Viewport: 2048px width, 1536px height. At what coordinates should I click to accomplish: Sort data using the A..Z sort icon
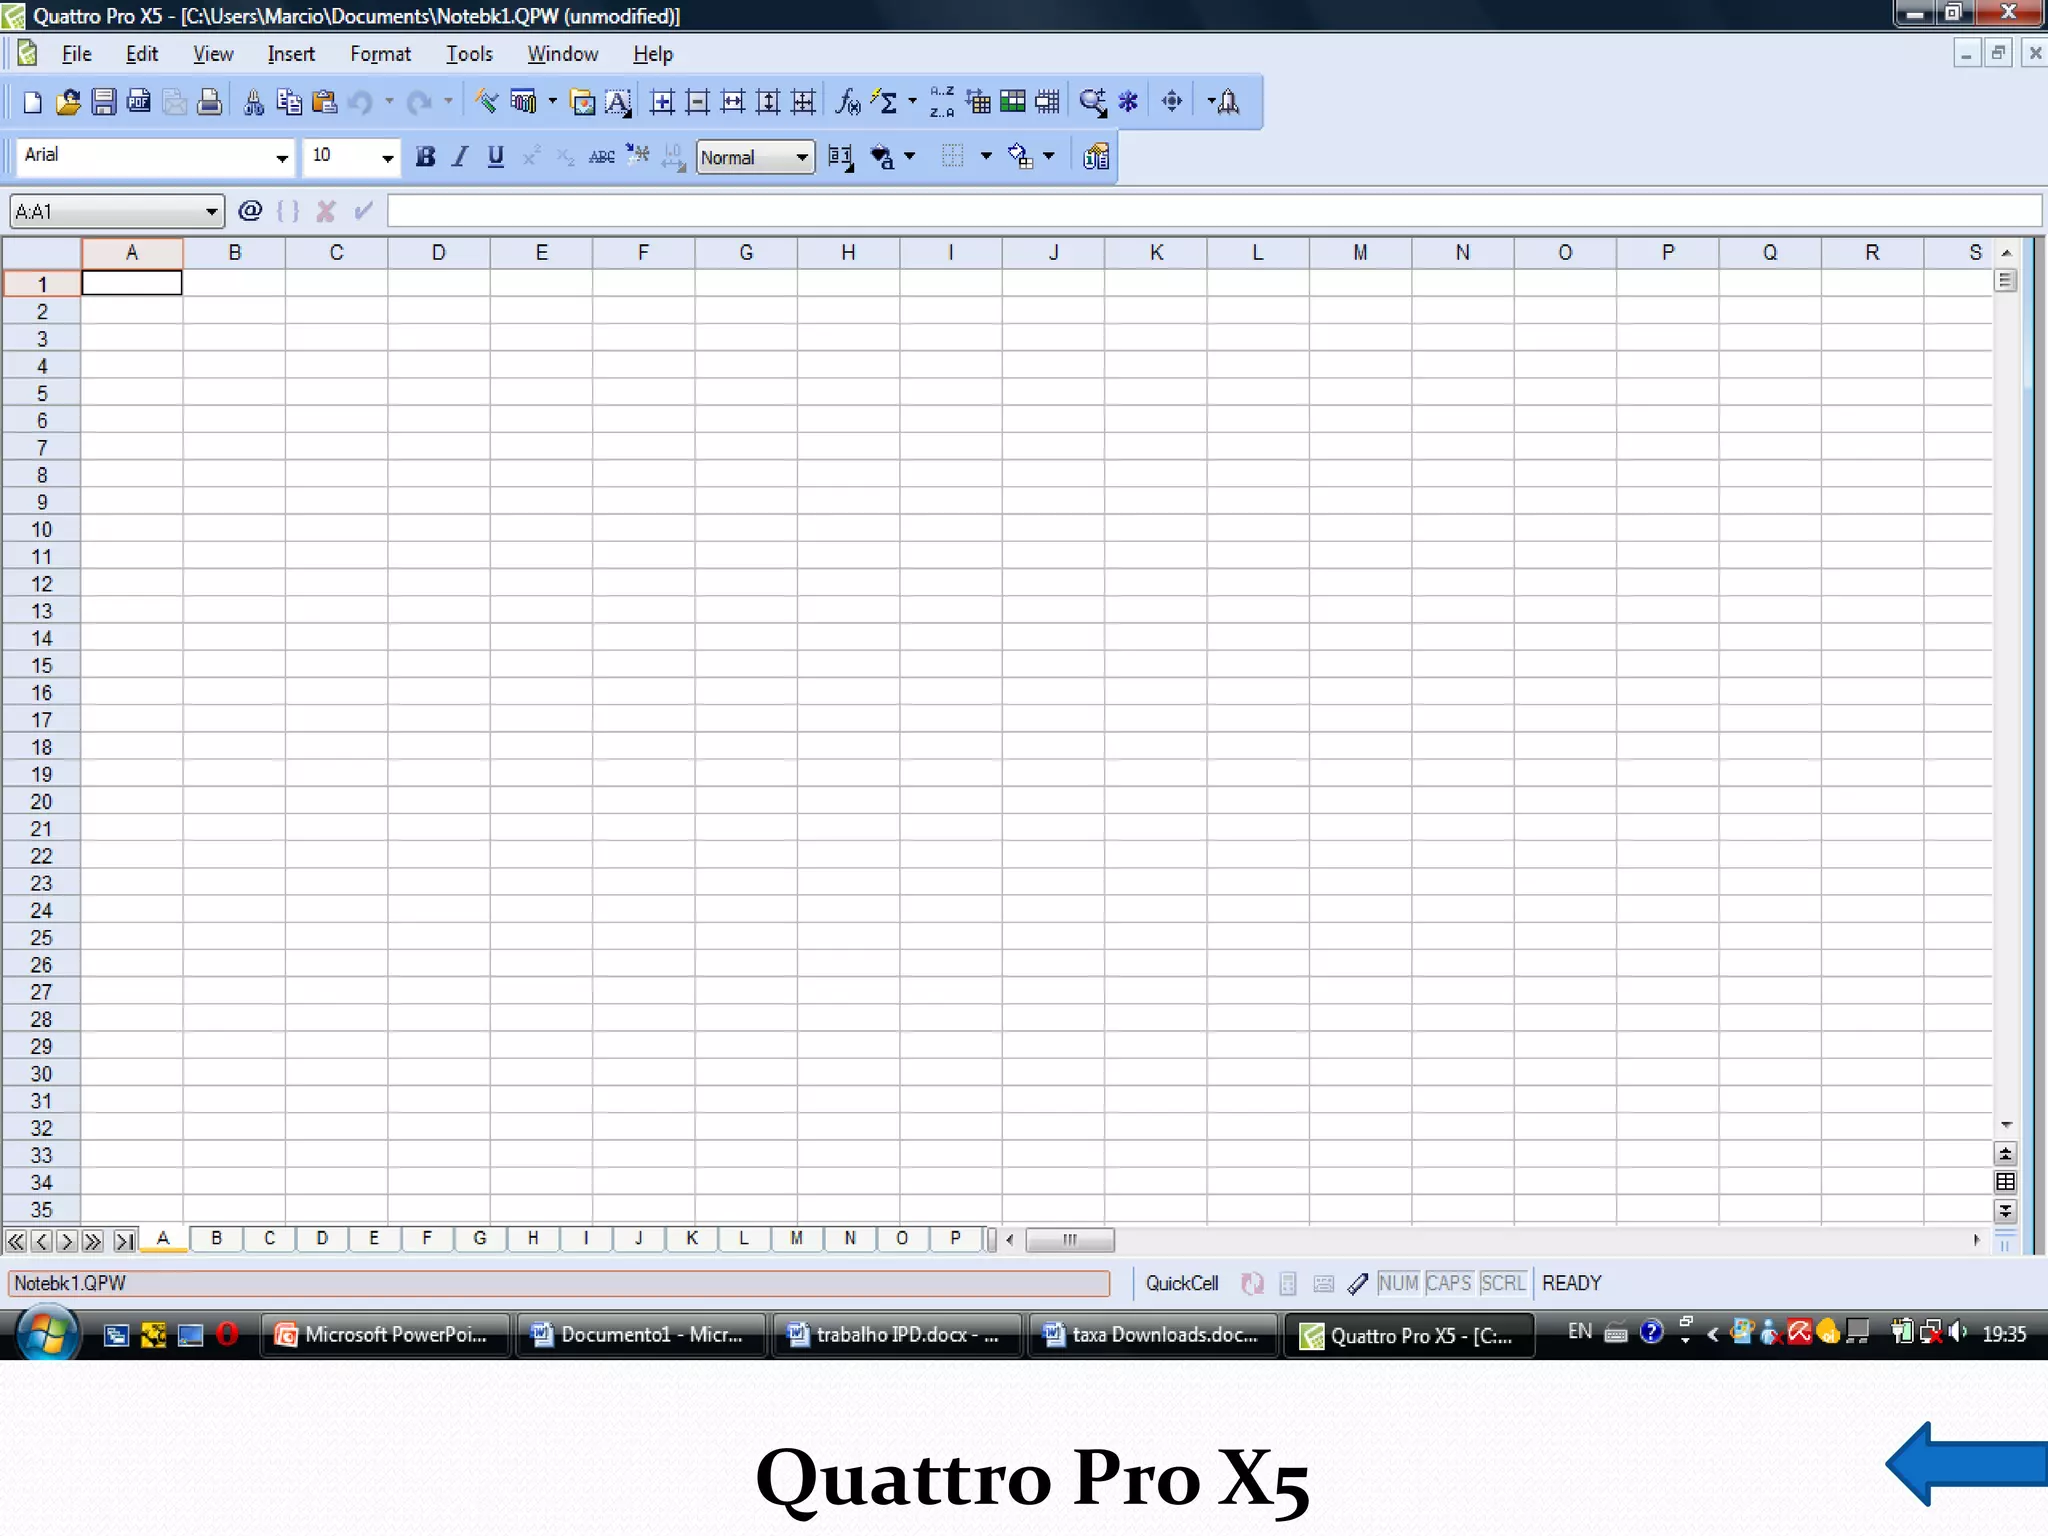tap(942, 102)
